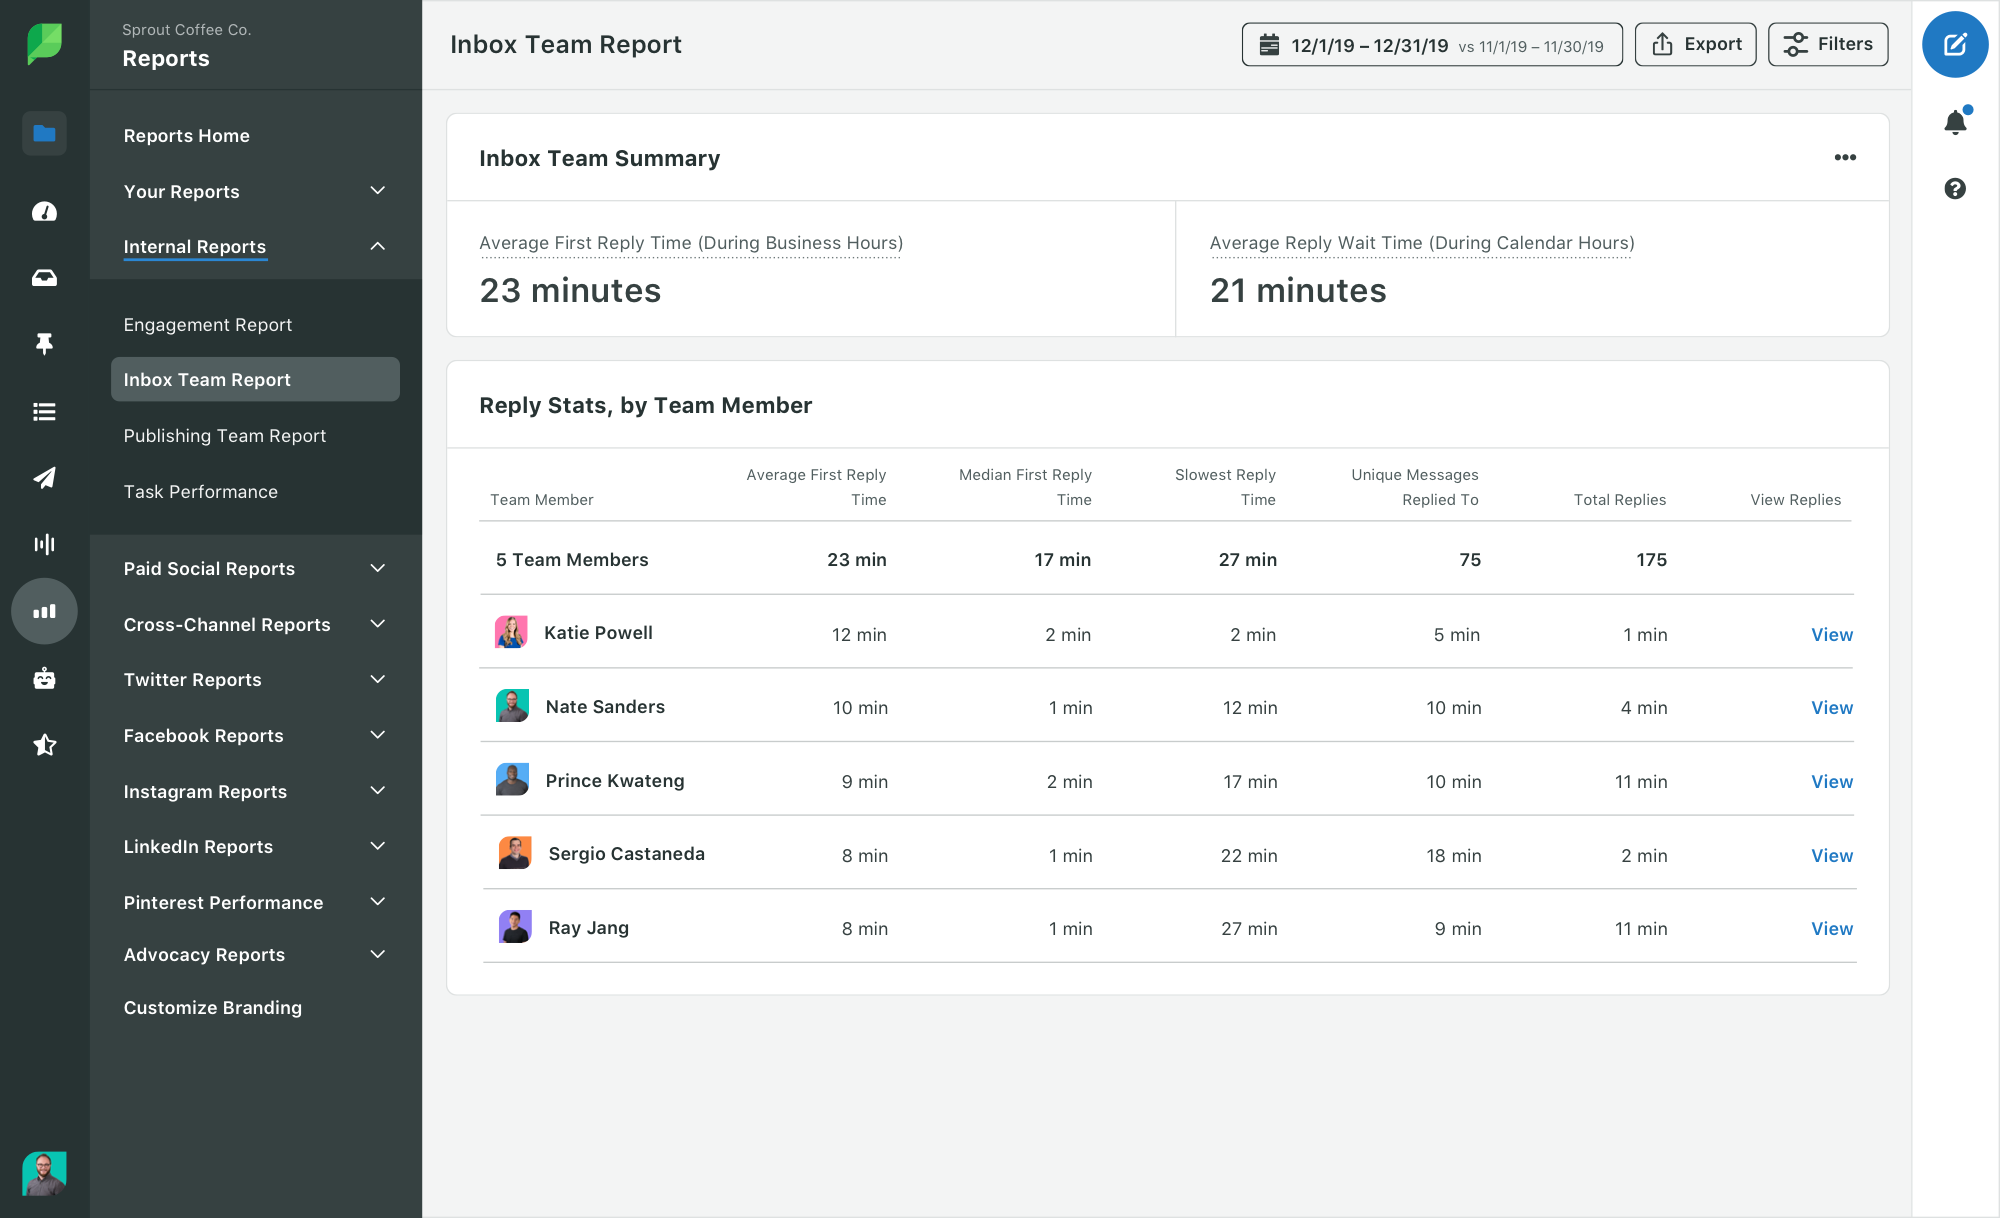
Task: Click the Internal Reports collapse toggle
Action: click(x=377, y=246)
